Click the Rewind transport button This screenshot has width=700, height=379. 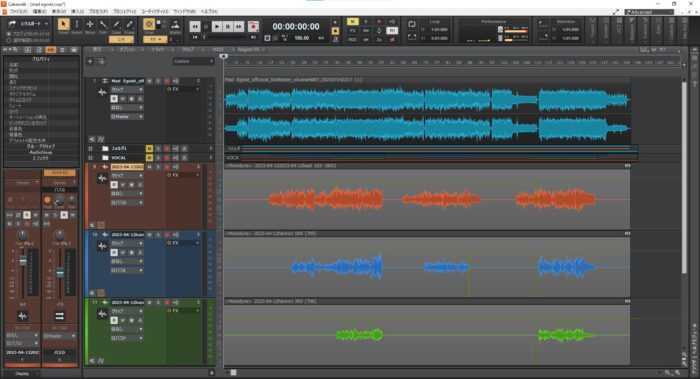point(195,27)
